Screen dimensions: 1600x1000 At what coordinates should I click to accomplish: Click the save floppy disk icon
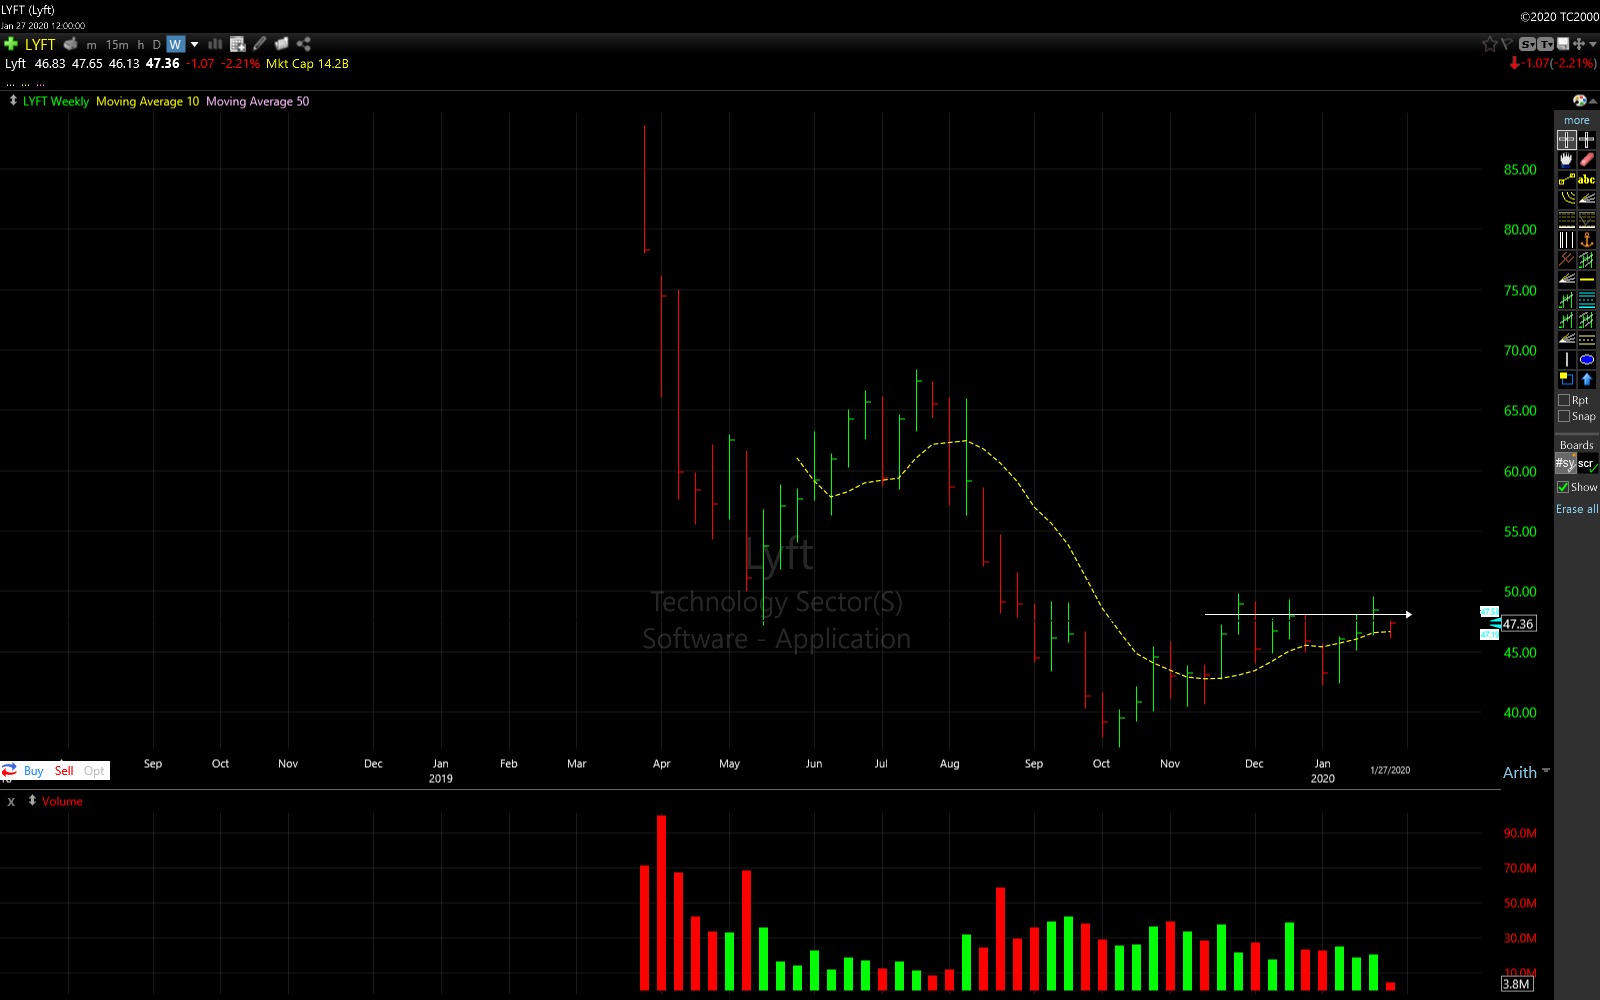(1563, 44)
